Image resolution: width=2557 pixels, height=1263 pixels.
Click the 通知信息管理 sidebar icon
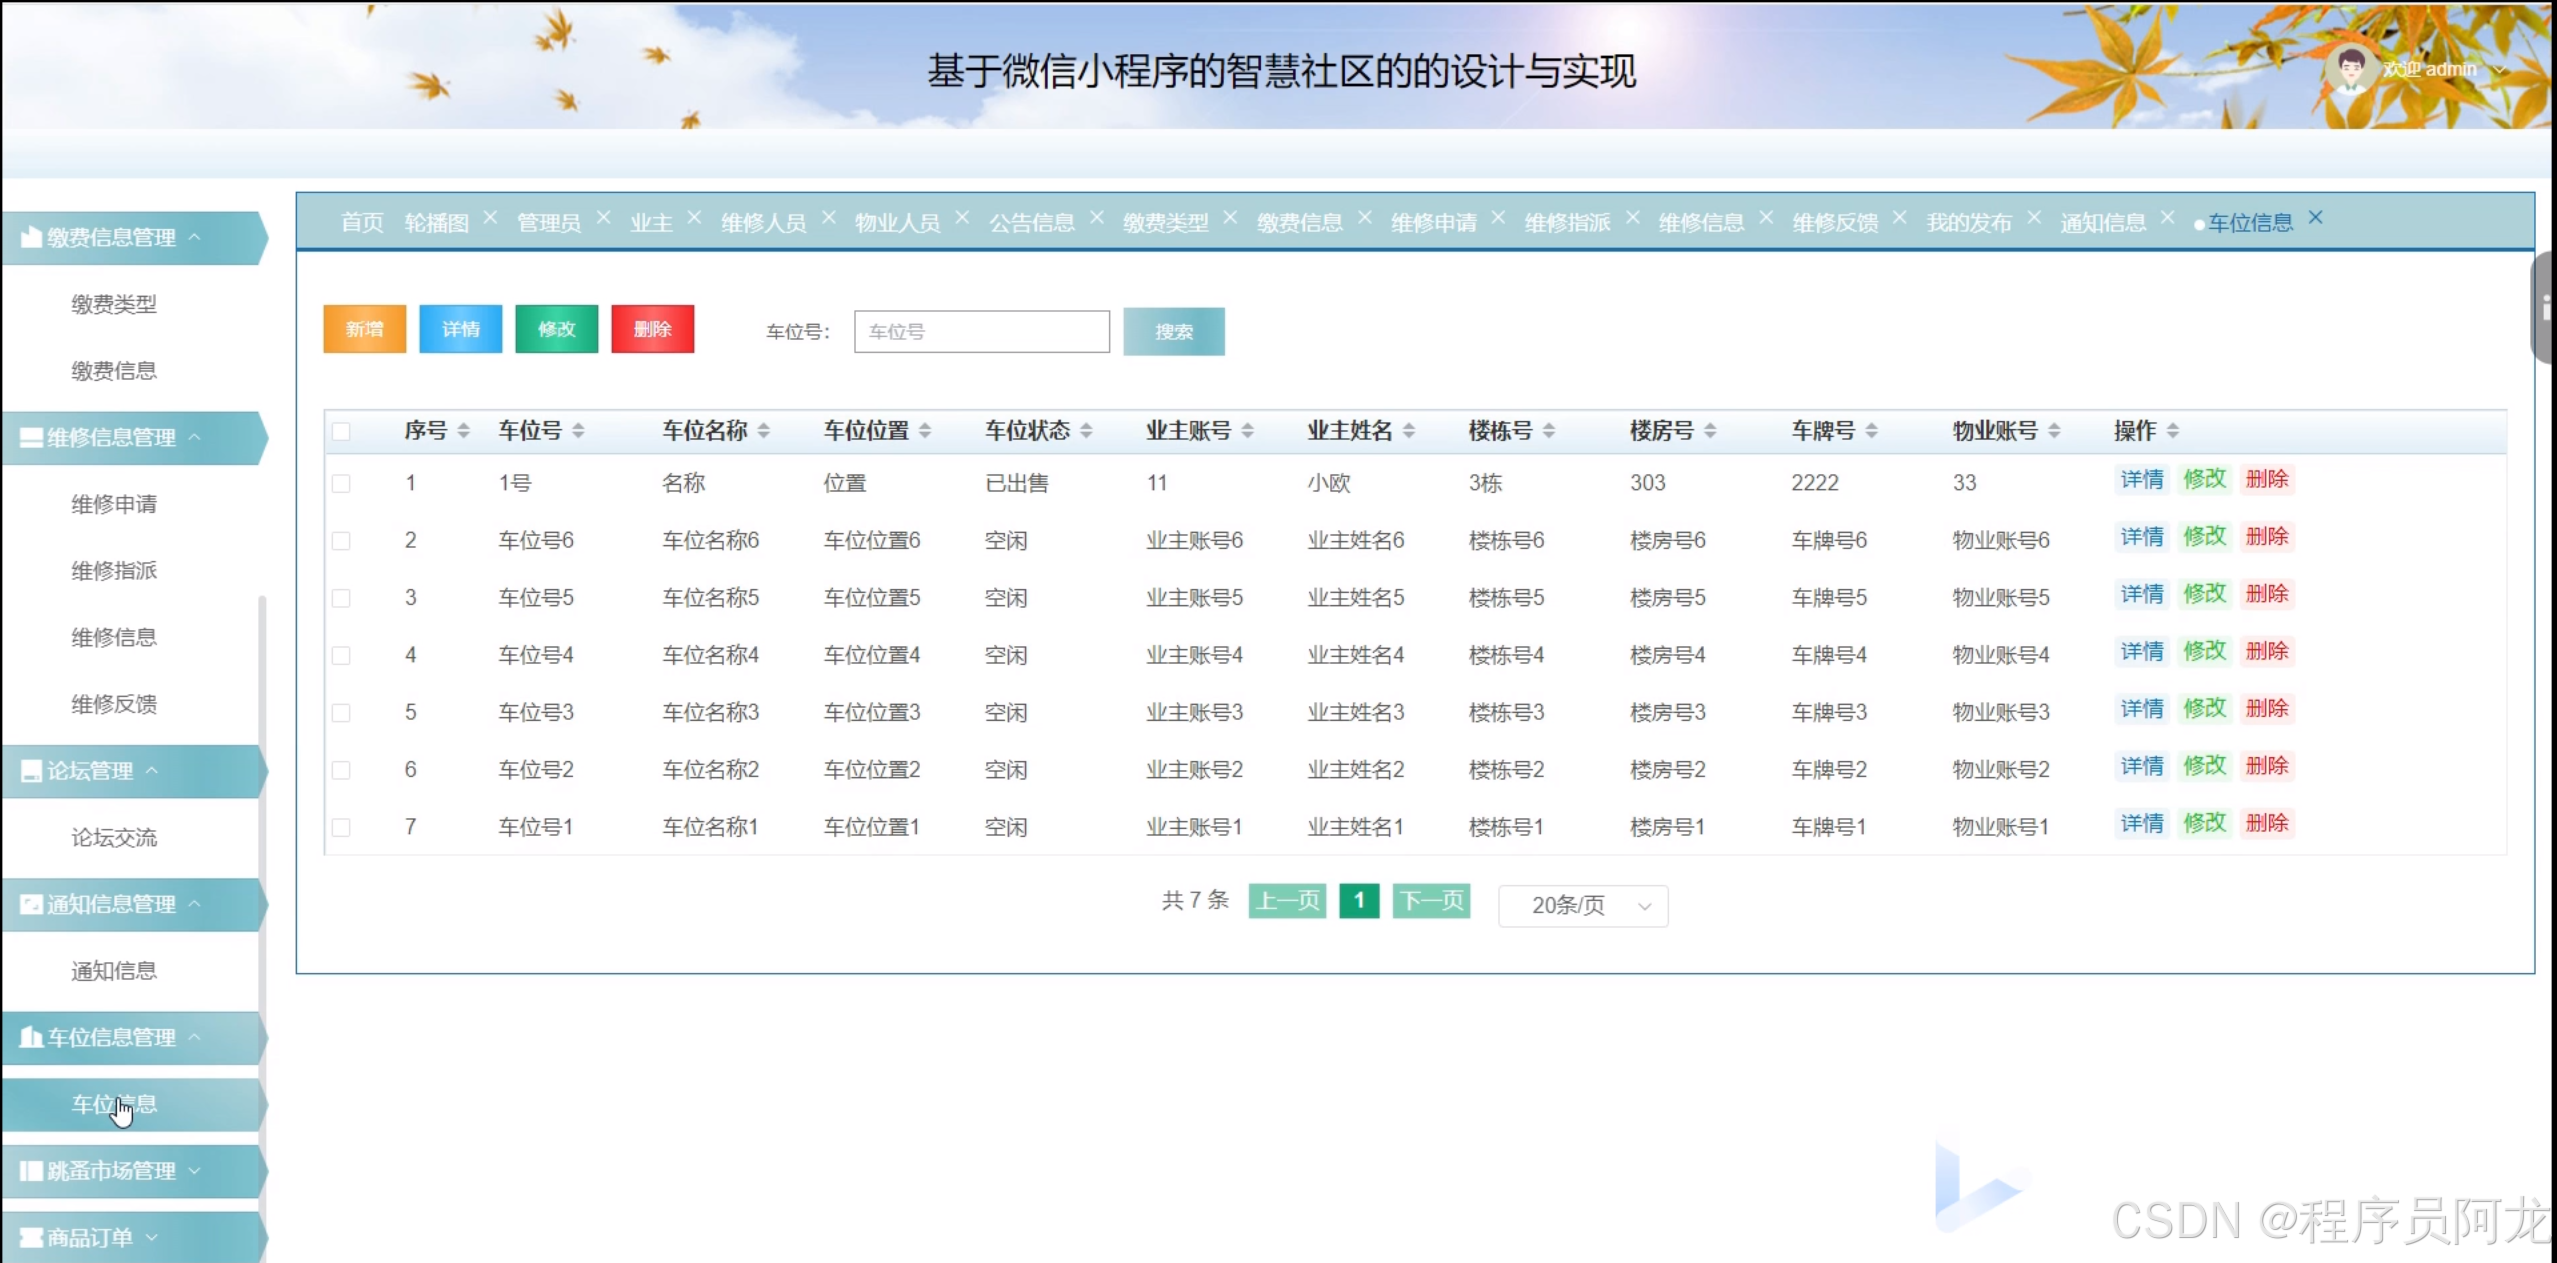tap(31, 904)
